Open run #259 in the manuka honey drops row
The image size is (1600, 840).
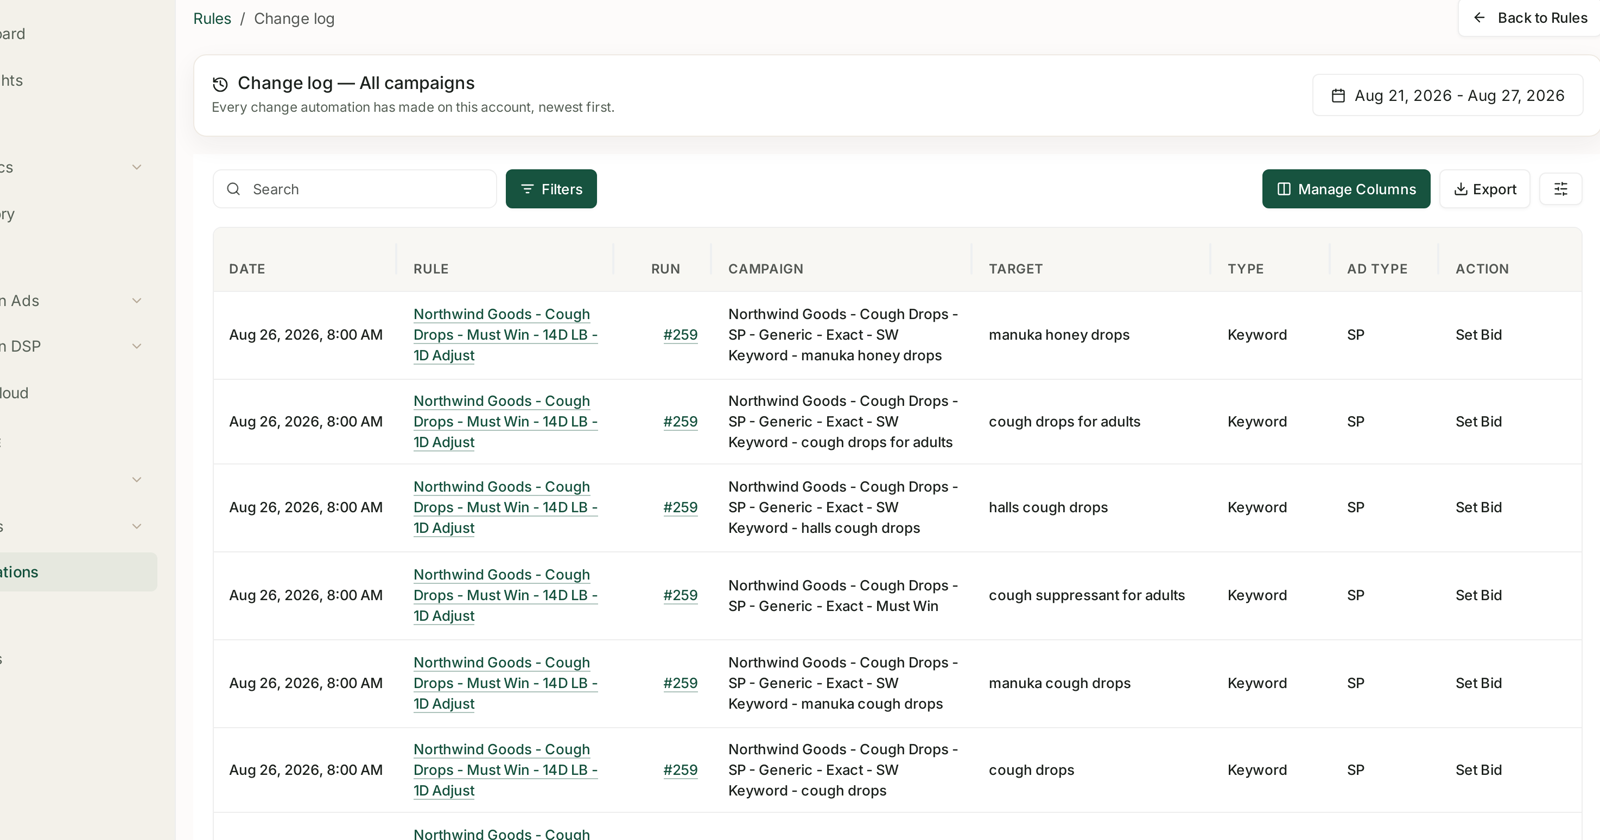pyautogui.click(x=680, y=335)
